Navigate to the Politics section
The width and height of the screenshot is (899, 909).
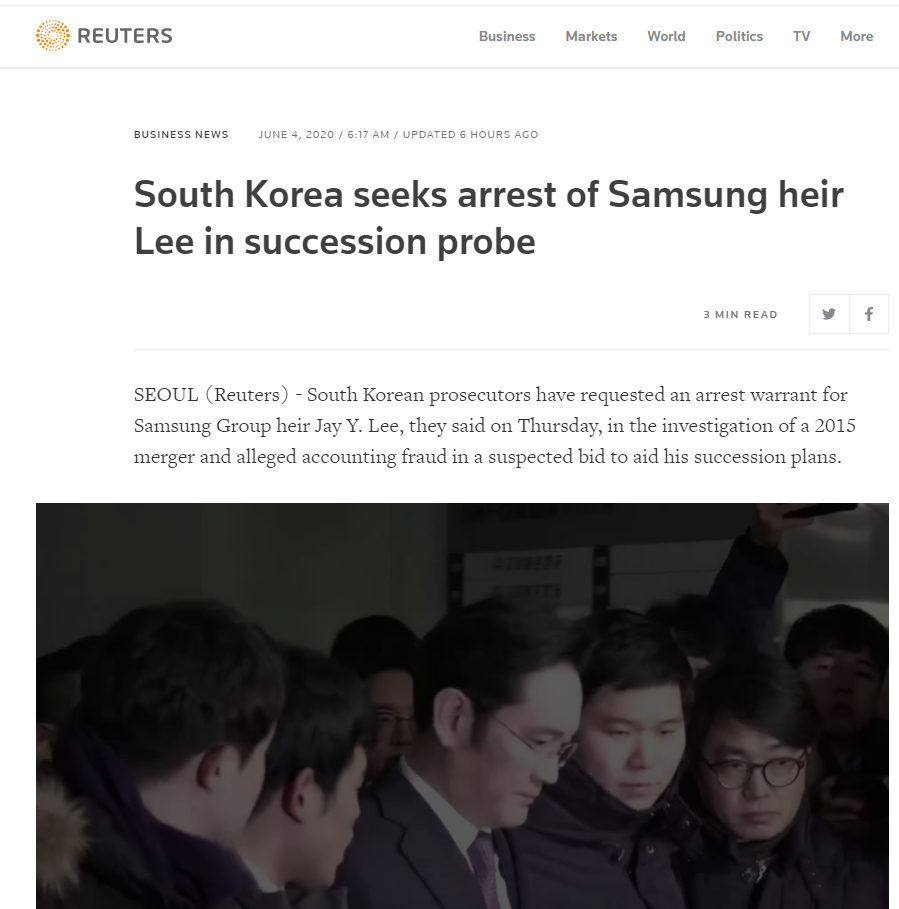739,36
